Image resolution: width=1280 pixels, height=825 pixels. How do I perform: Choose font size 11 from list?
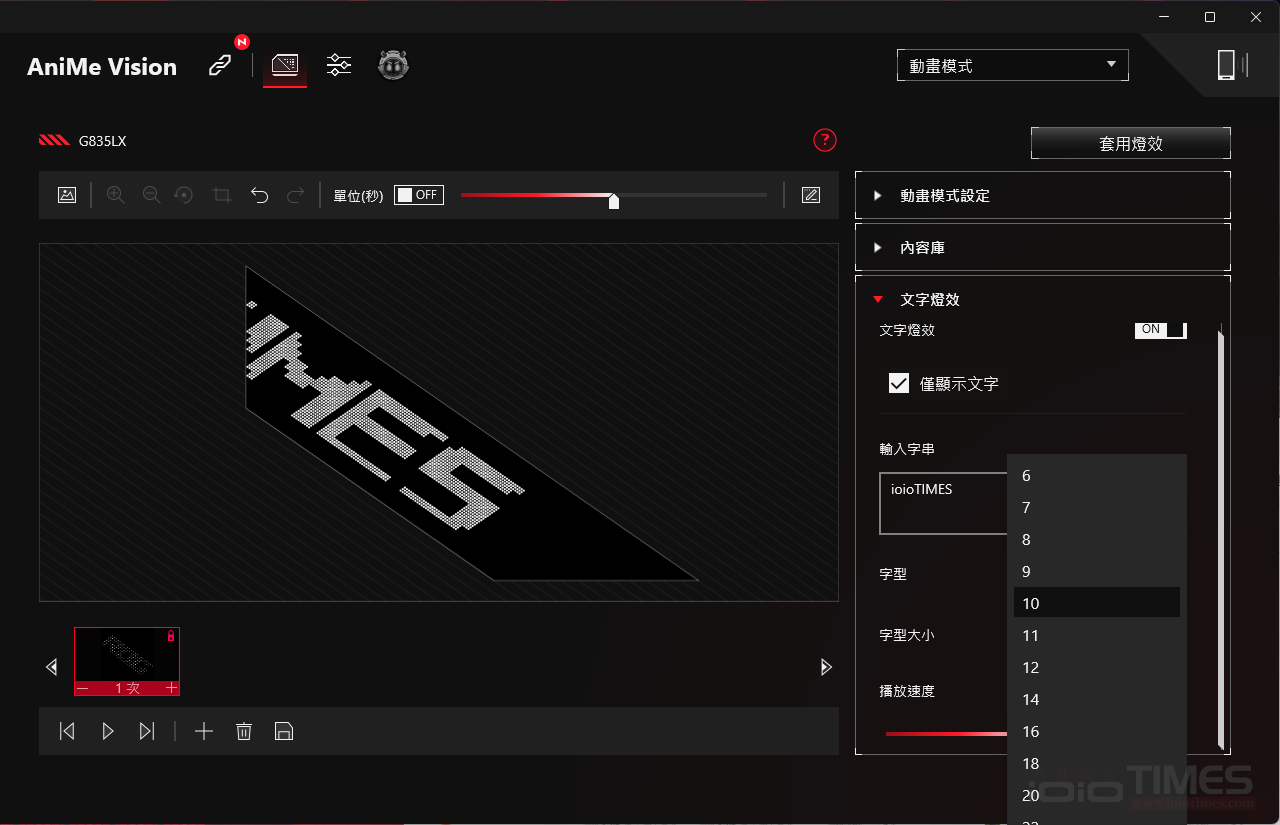point(1097,636)
